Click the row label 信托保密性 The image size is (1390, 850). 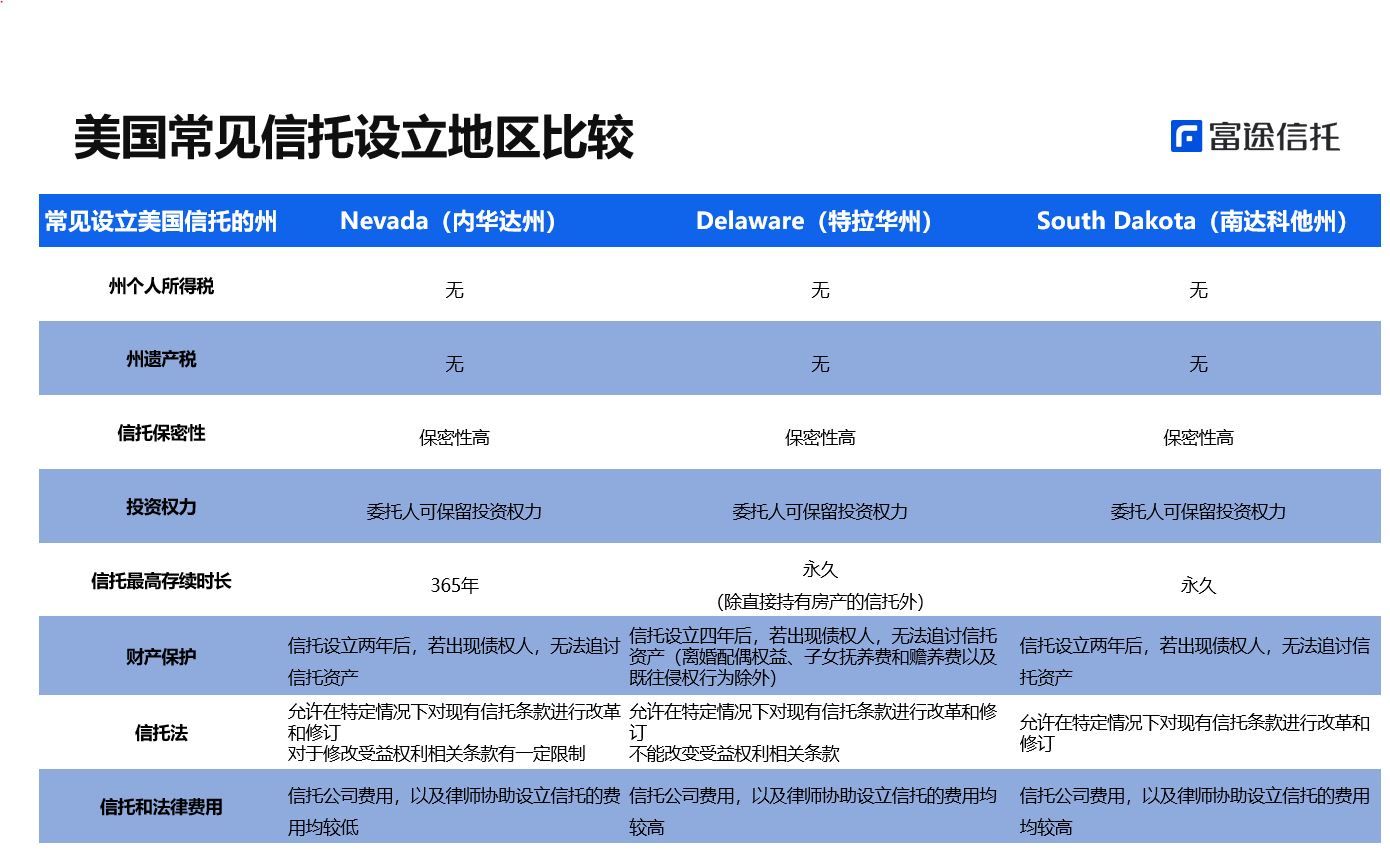[x=161, y=433]
